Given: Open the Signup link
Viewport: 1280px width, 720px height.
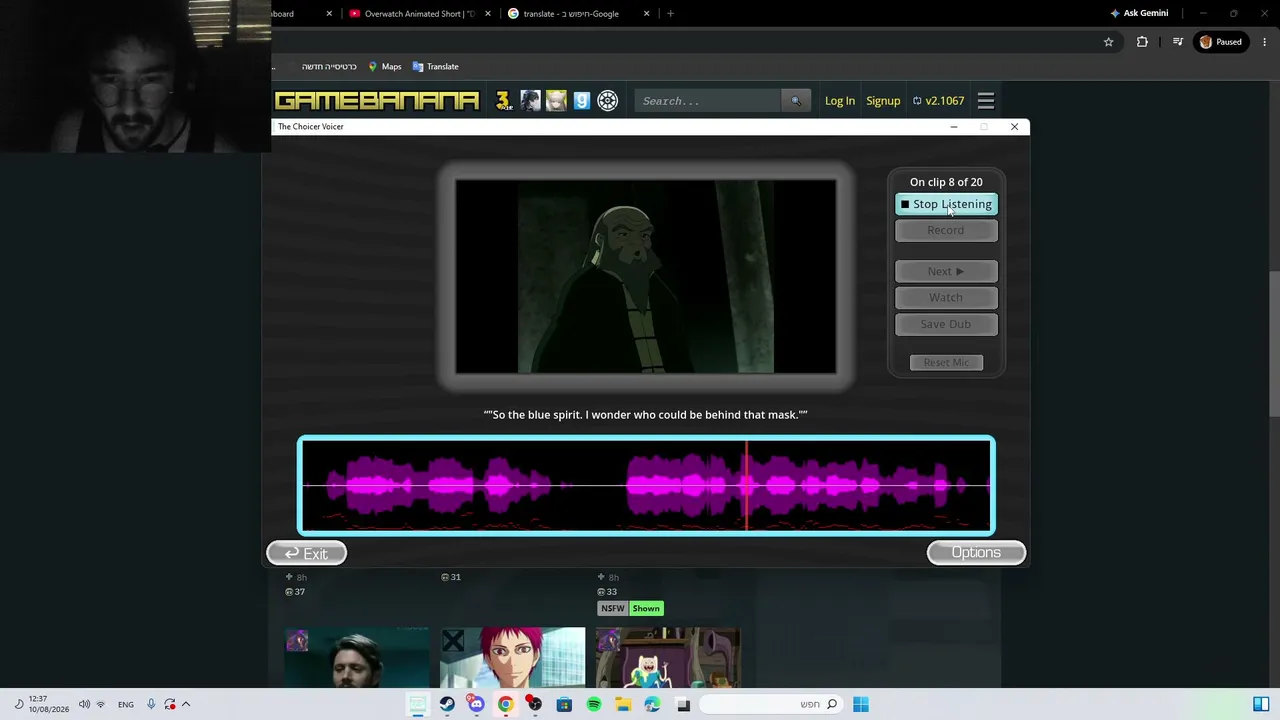Looking at the screenshot, I should click(883, 101).
